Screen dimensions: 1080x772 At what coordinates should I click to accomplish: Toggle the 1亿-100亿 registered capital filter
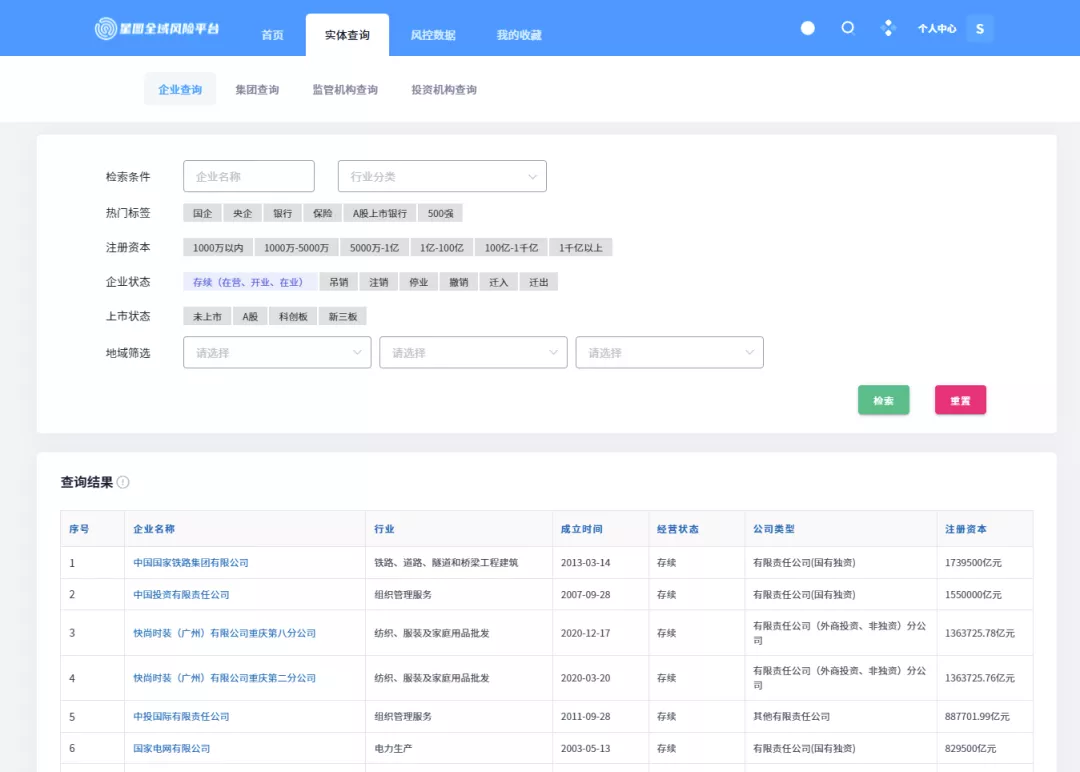(x=441, y=248)
